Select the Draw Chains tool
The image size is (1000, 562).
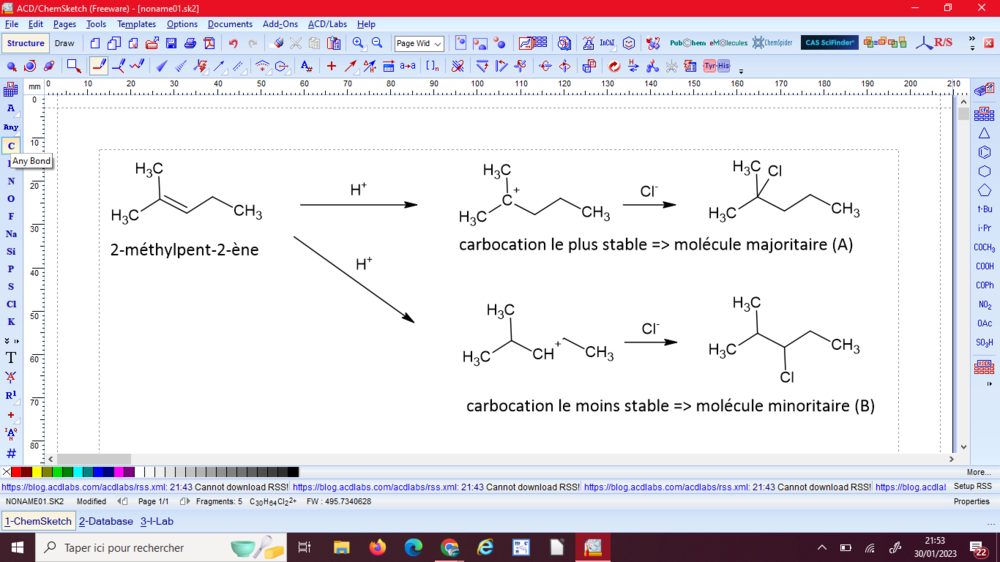click(137, 66)
